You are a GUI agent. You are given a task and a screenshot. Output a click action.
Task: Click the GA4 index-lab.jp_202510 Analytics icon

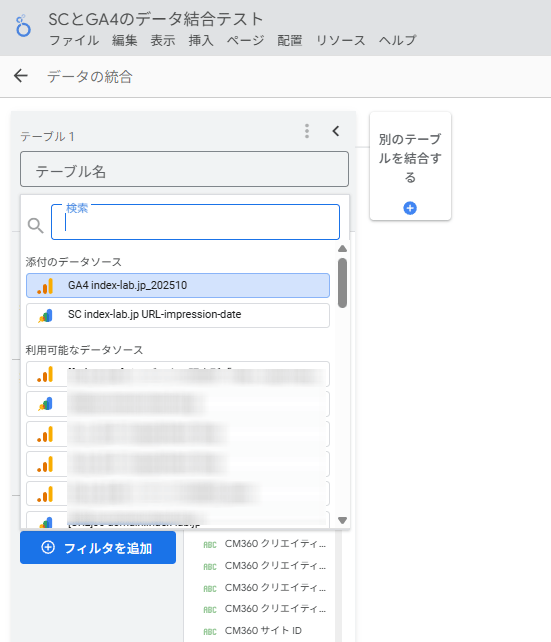[45, 286]
